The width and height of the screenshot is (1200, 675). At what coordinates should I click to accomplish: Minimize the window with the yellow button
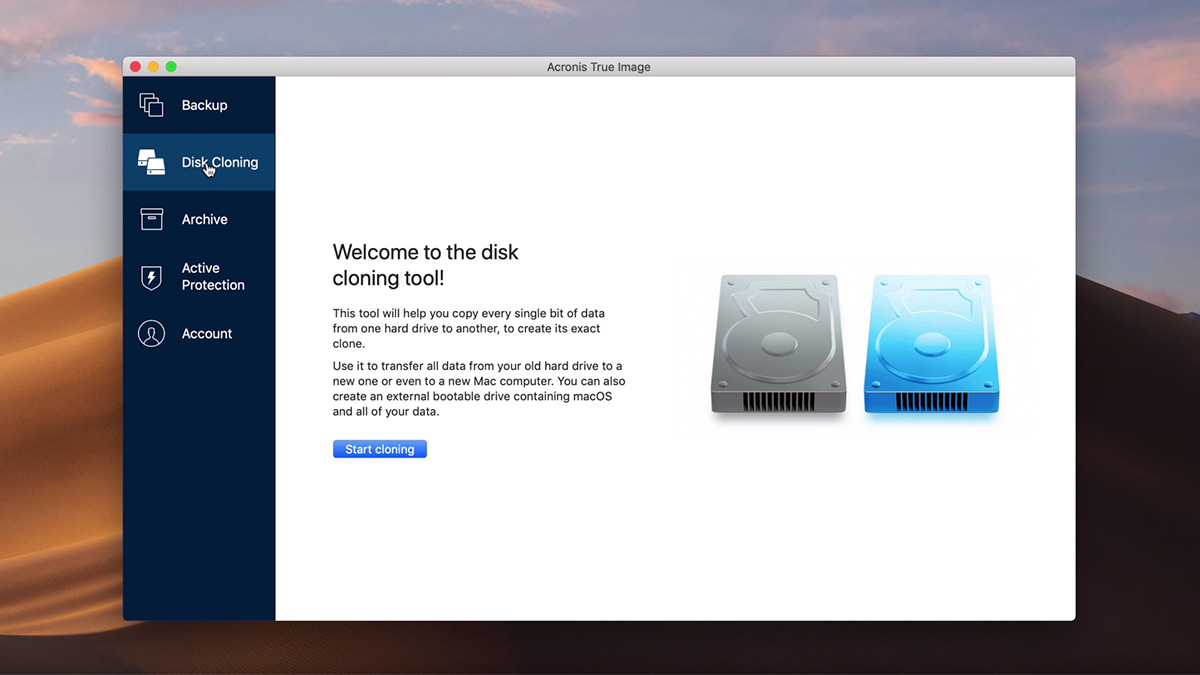(153, 67)
